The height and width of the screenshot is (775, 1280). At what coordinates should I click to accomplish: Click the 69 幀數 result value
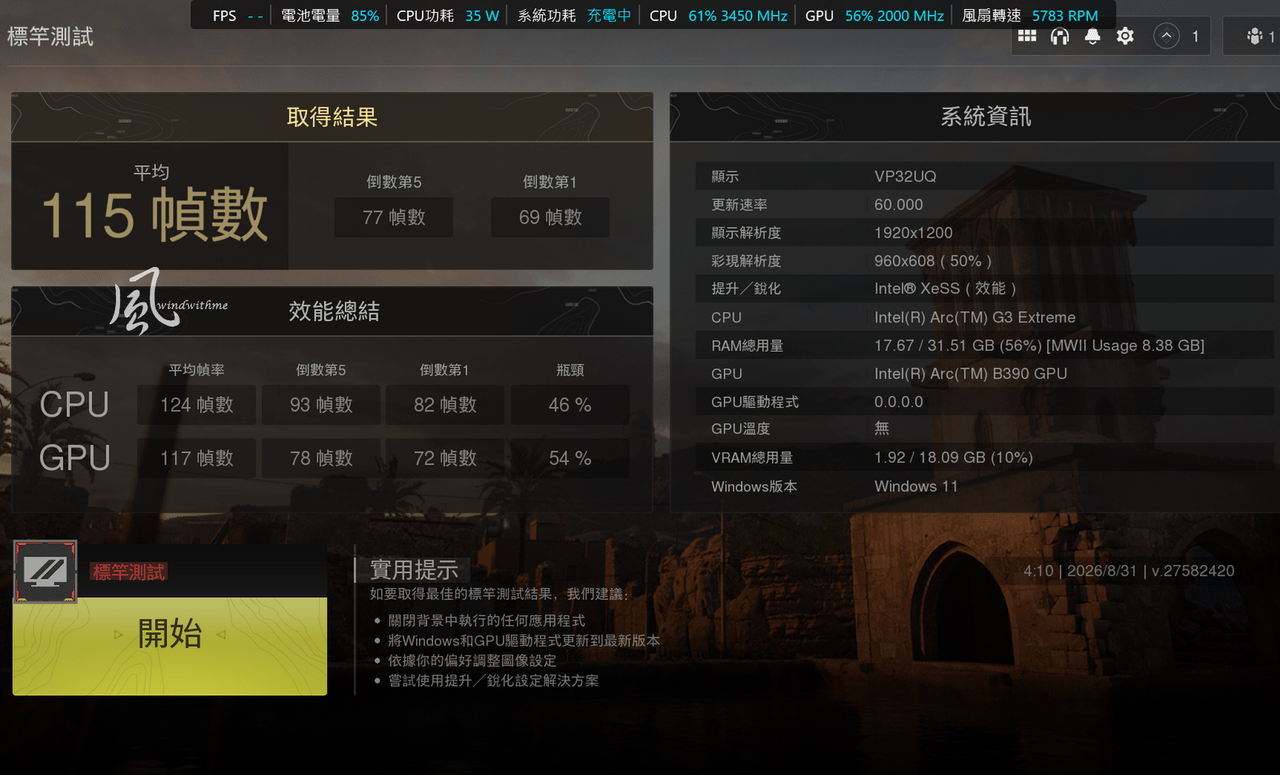[550, 217]
